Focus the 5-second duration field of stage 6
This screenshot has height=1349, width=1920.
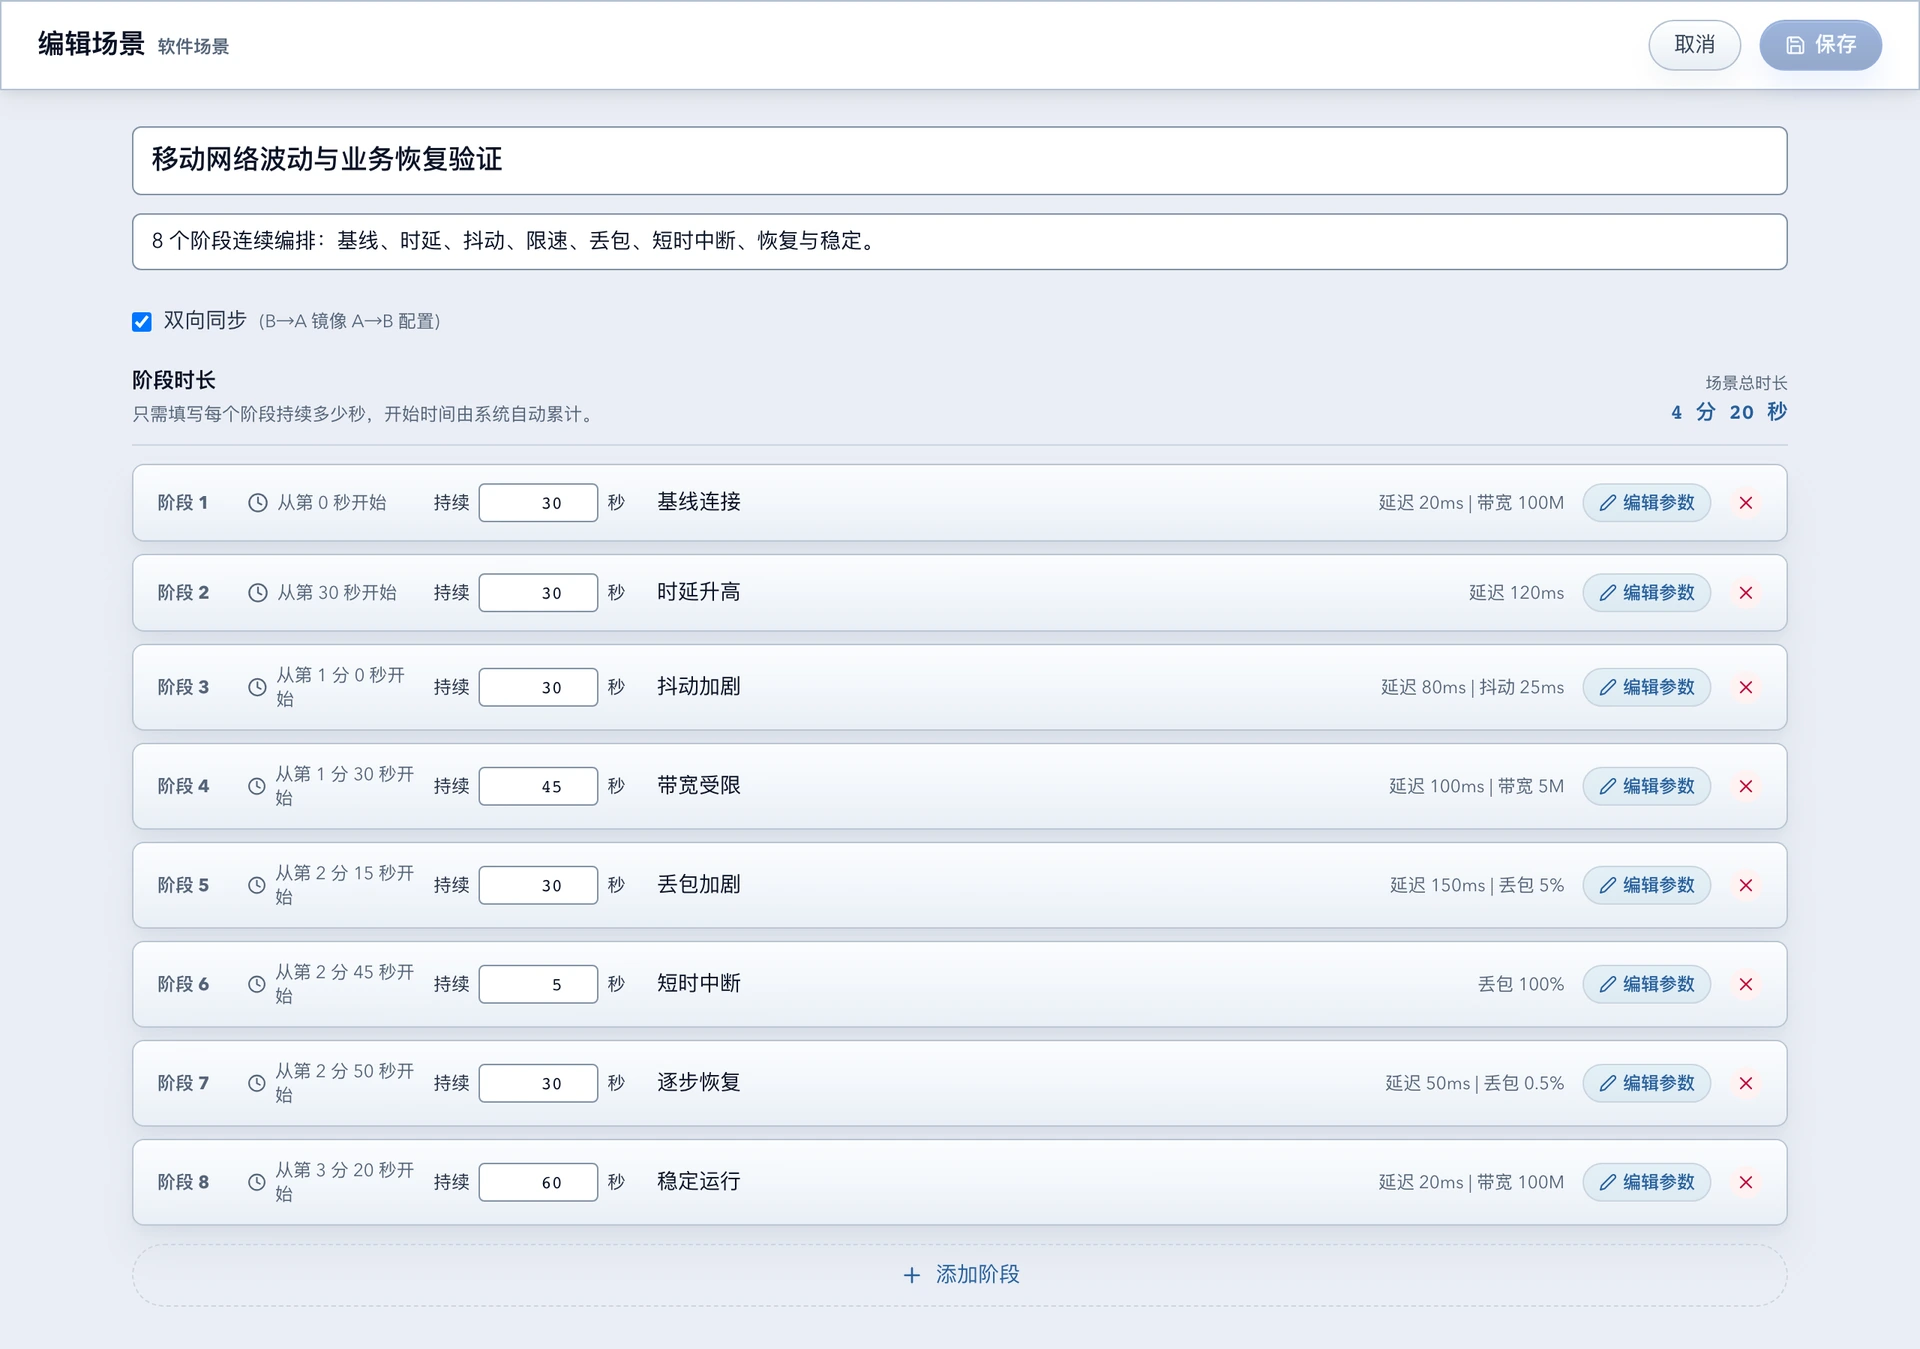(538, 984)
